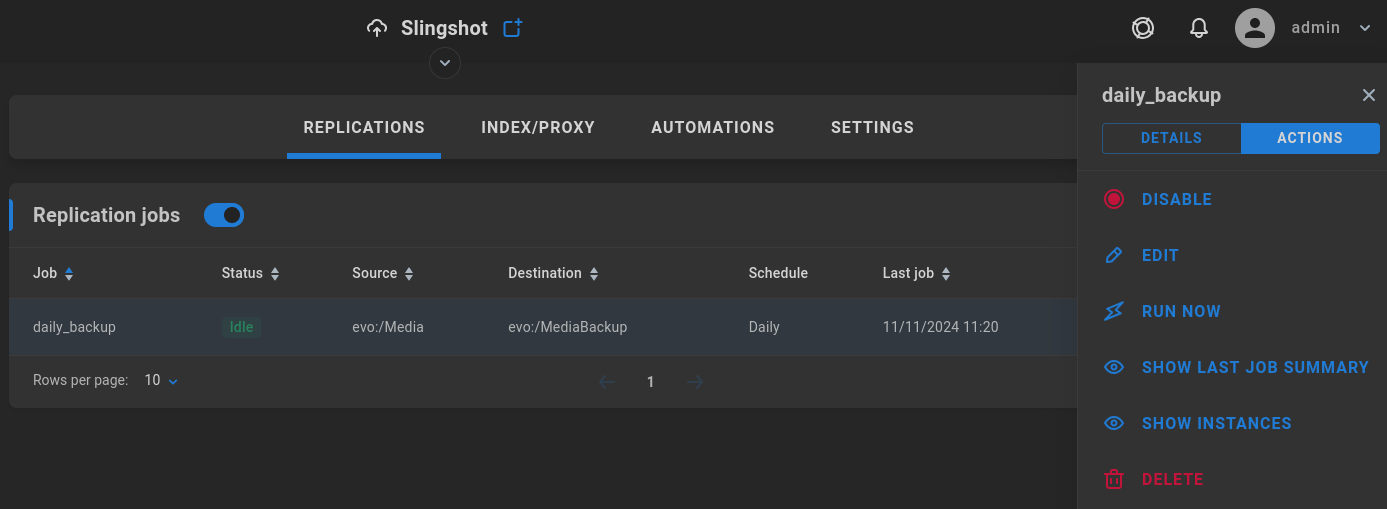Select the daily_backup job row name
This screenshot has width=1387, height=509.
click(74, 327)
